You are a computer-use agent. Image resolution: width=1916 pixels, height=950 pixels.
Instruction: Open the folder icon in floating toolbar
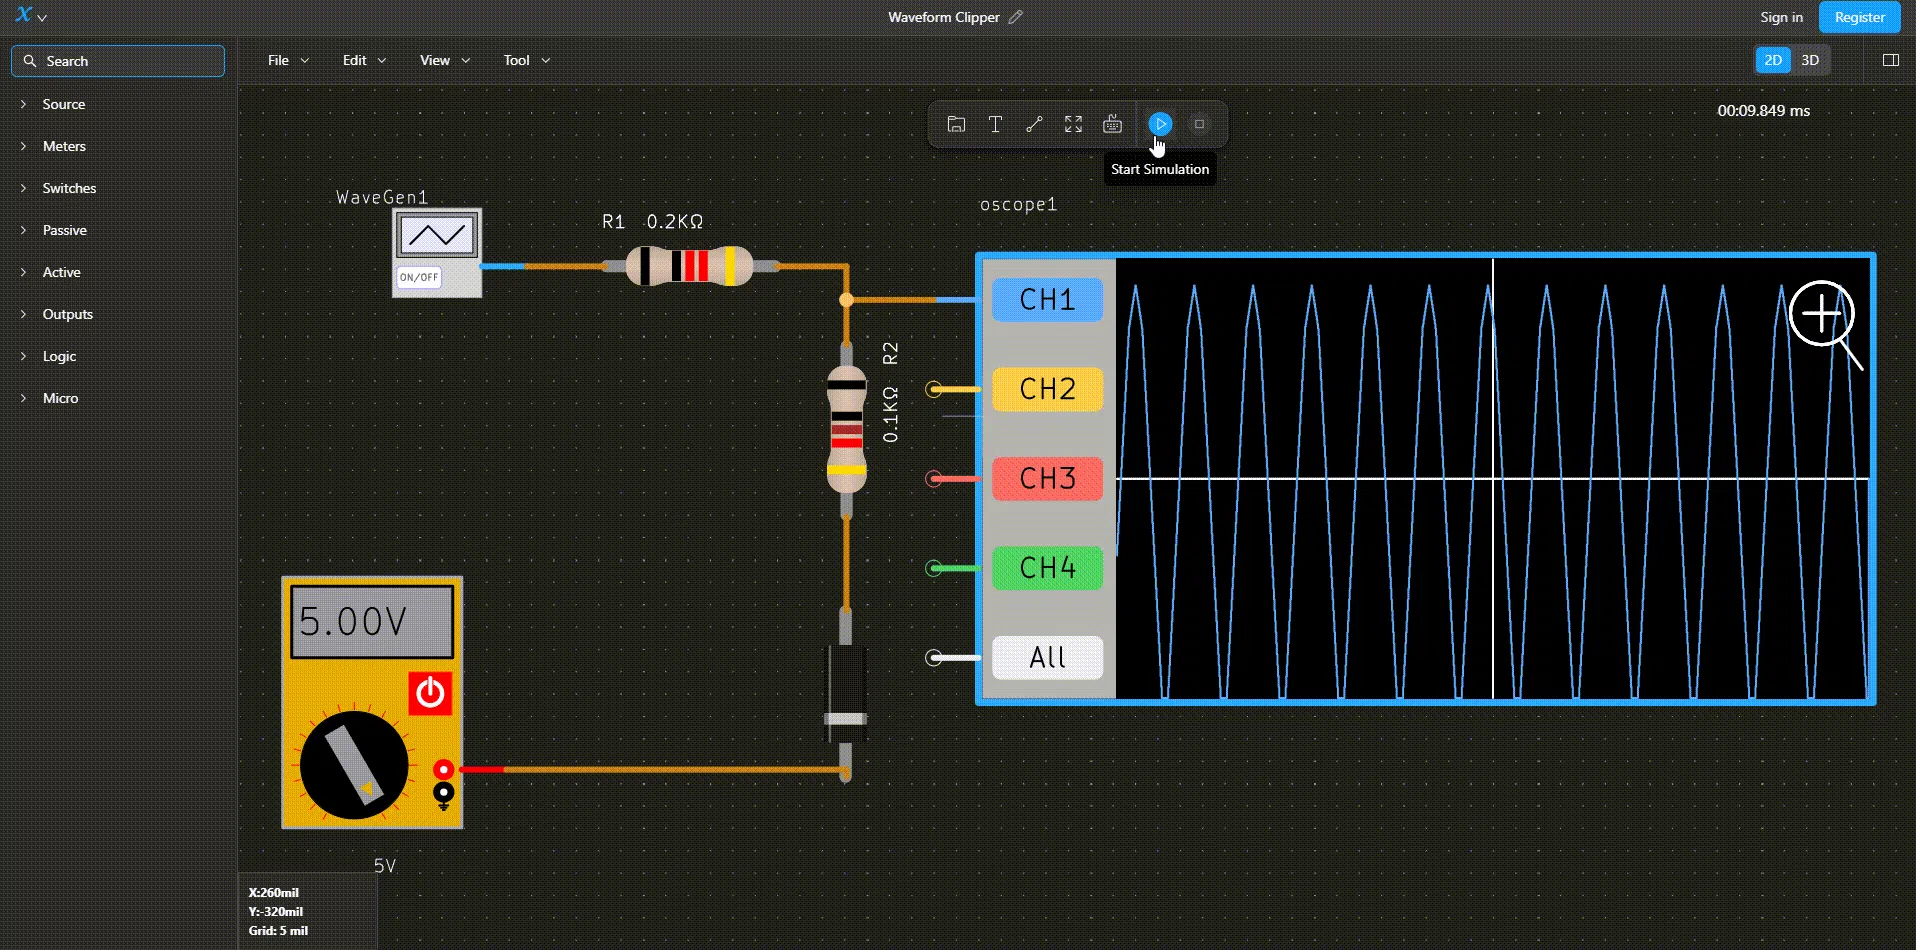pos(956,124)
